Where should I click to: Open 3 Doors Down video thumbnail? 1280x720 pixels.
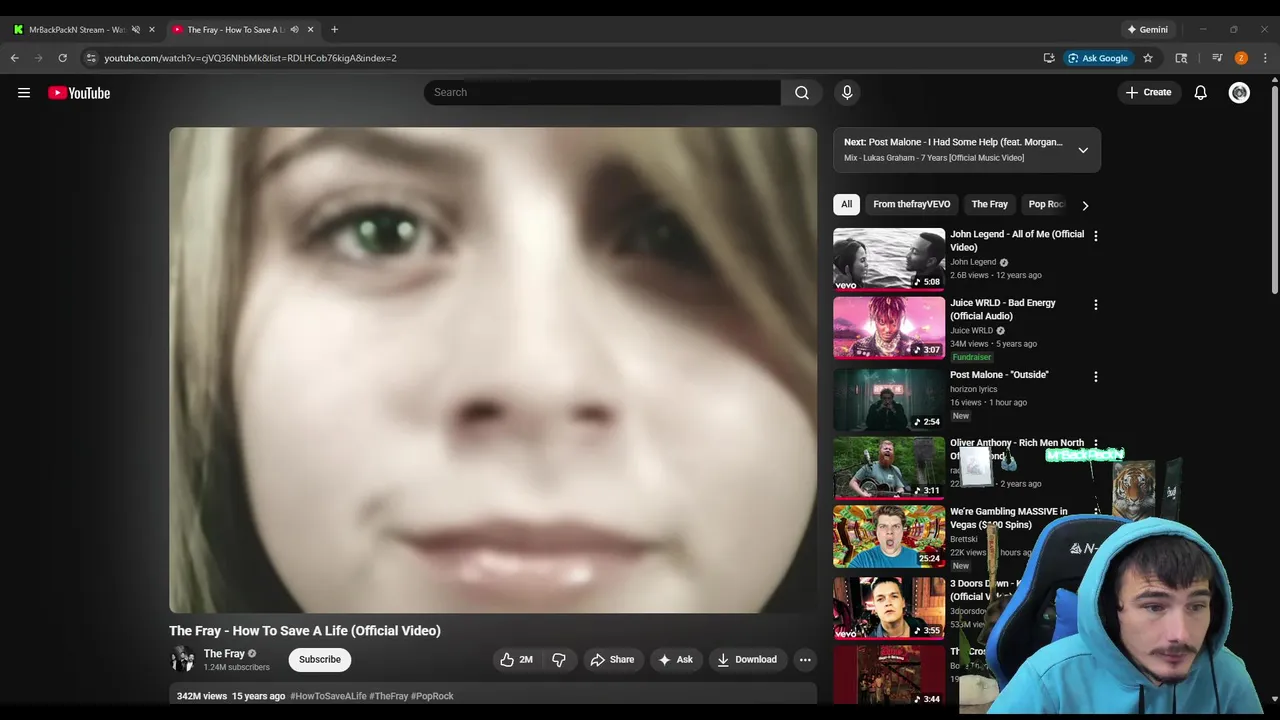click(x=889, y=607)
